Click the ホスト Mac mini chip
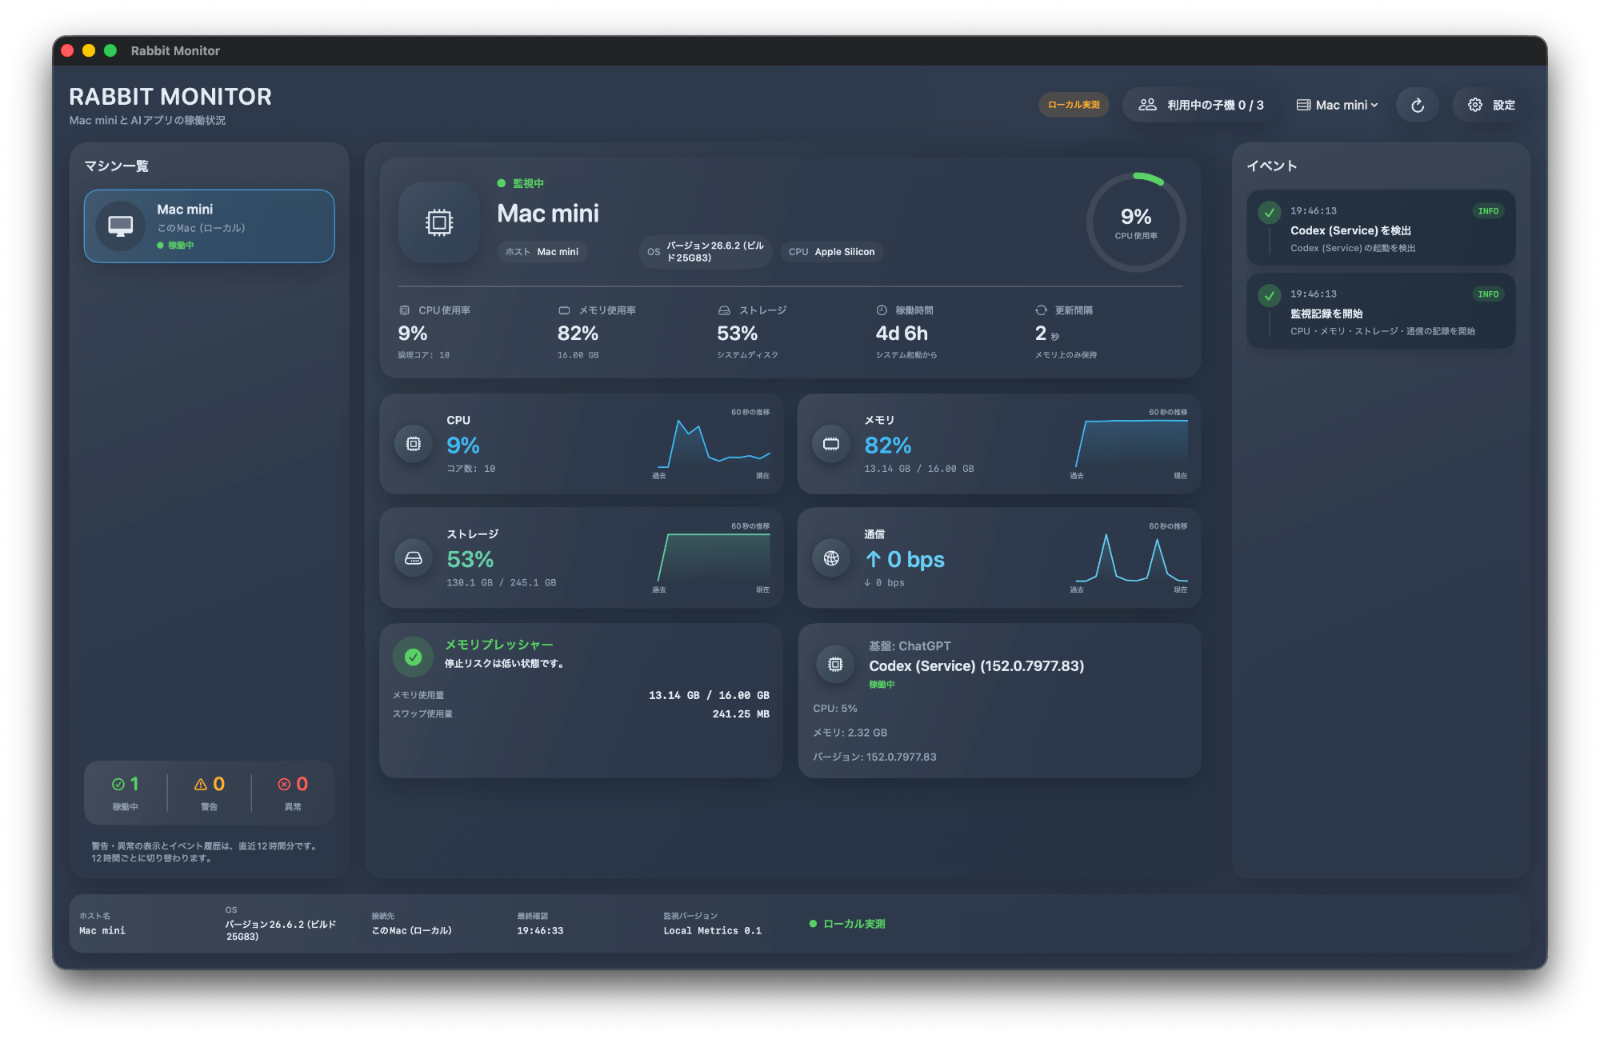1600x1039 pixels. [542, 252]
